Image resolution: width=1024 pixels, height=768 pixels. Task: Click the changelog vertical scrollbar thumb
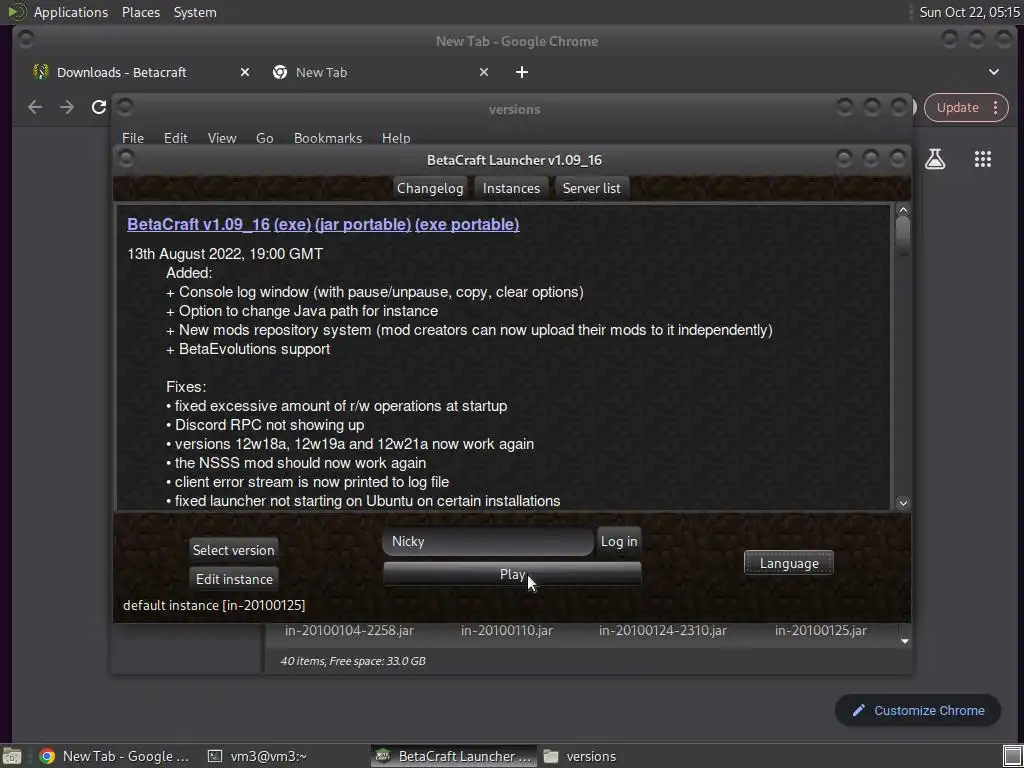(x=903, y=235)
